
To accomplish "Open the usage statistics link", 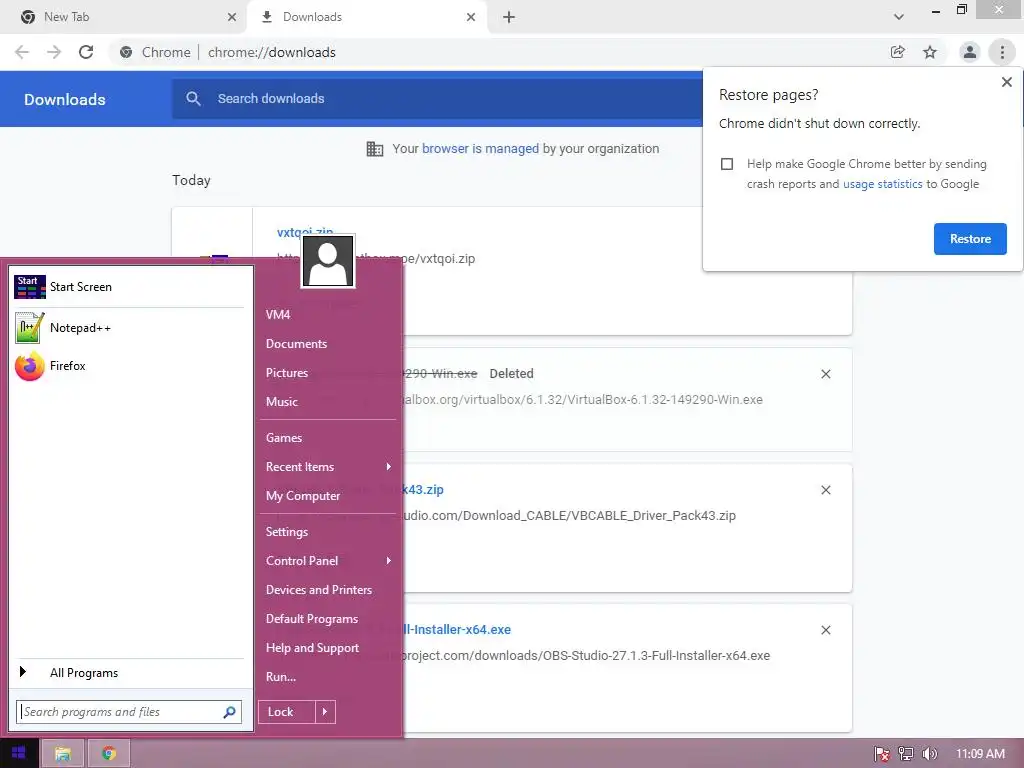I will coord(882,184).
